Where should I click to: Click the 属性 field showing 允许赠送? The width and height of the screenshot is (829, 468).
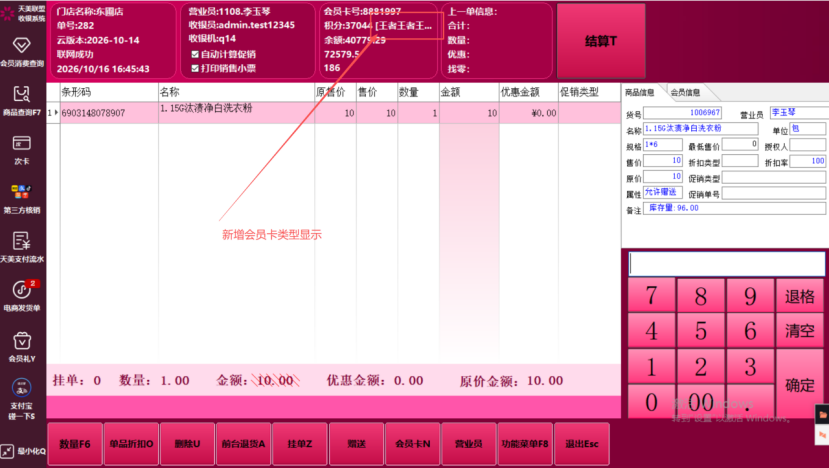coord(663,192)
